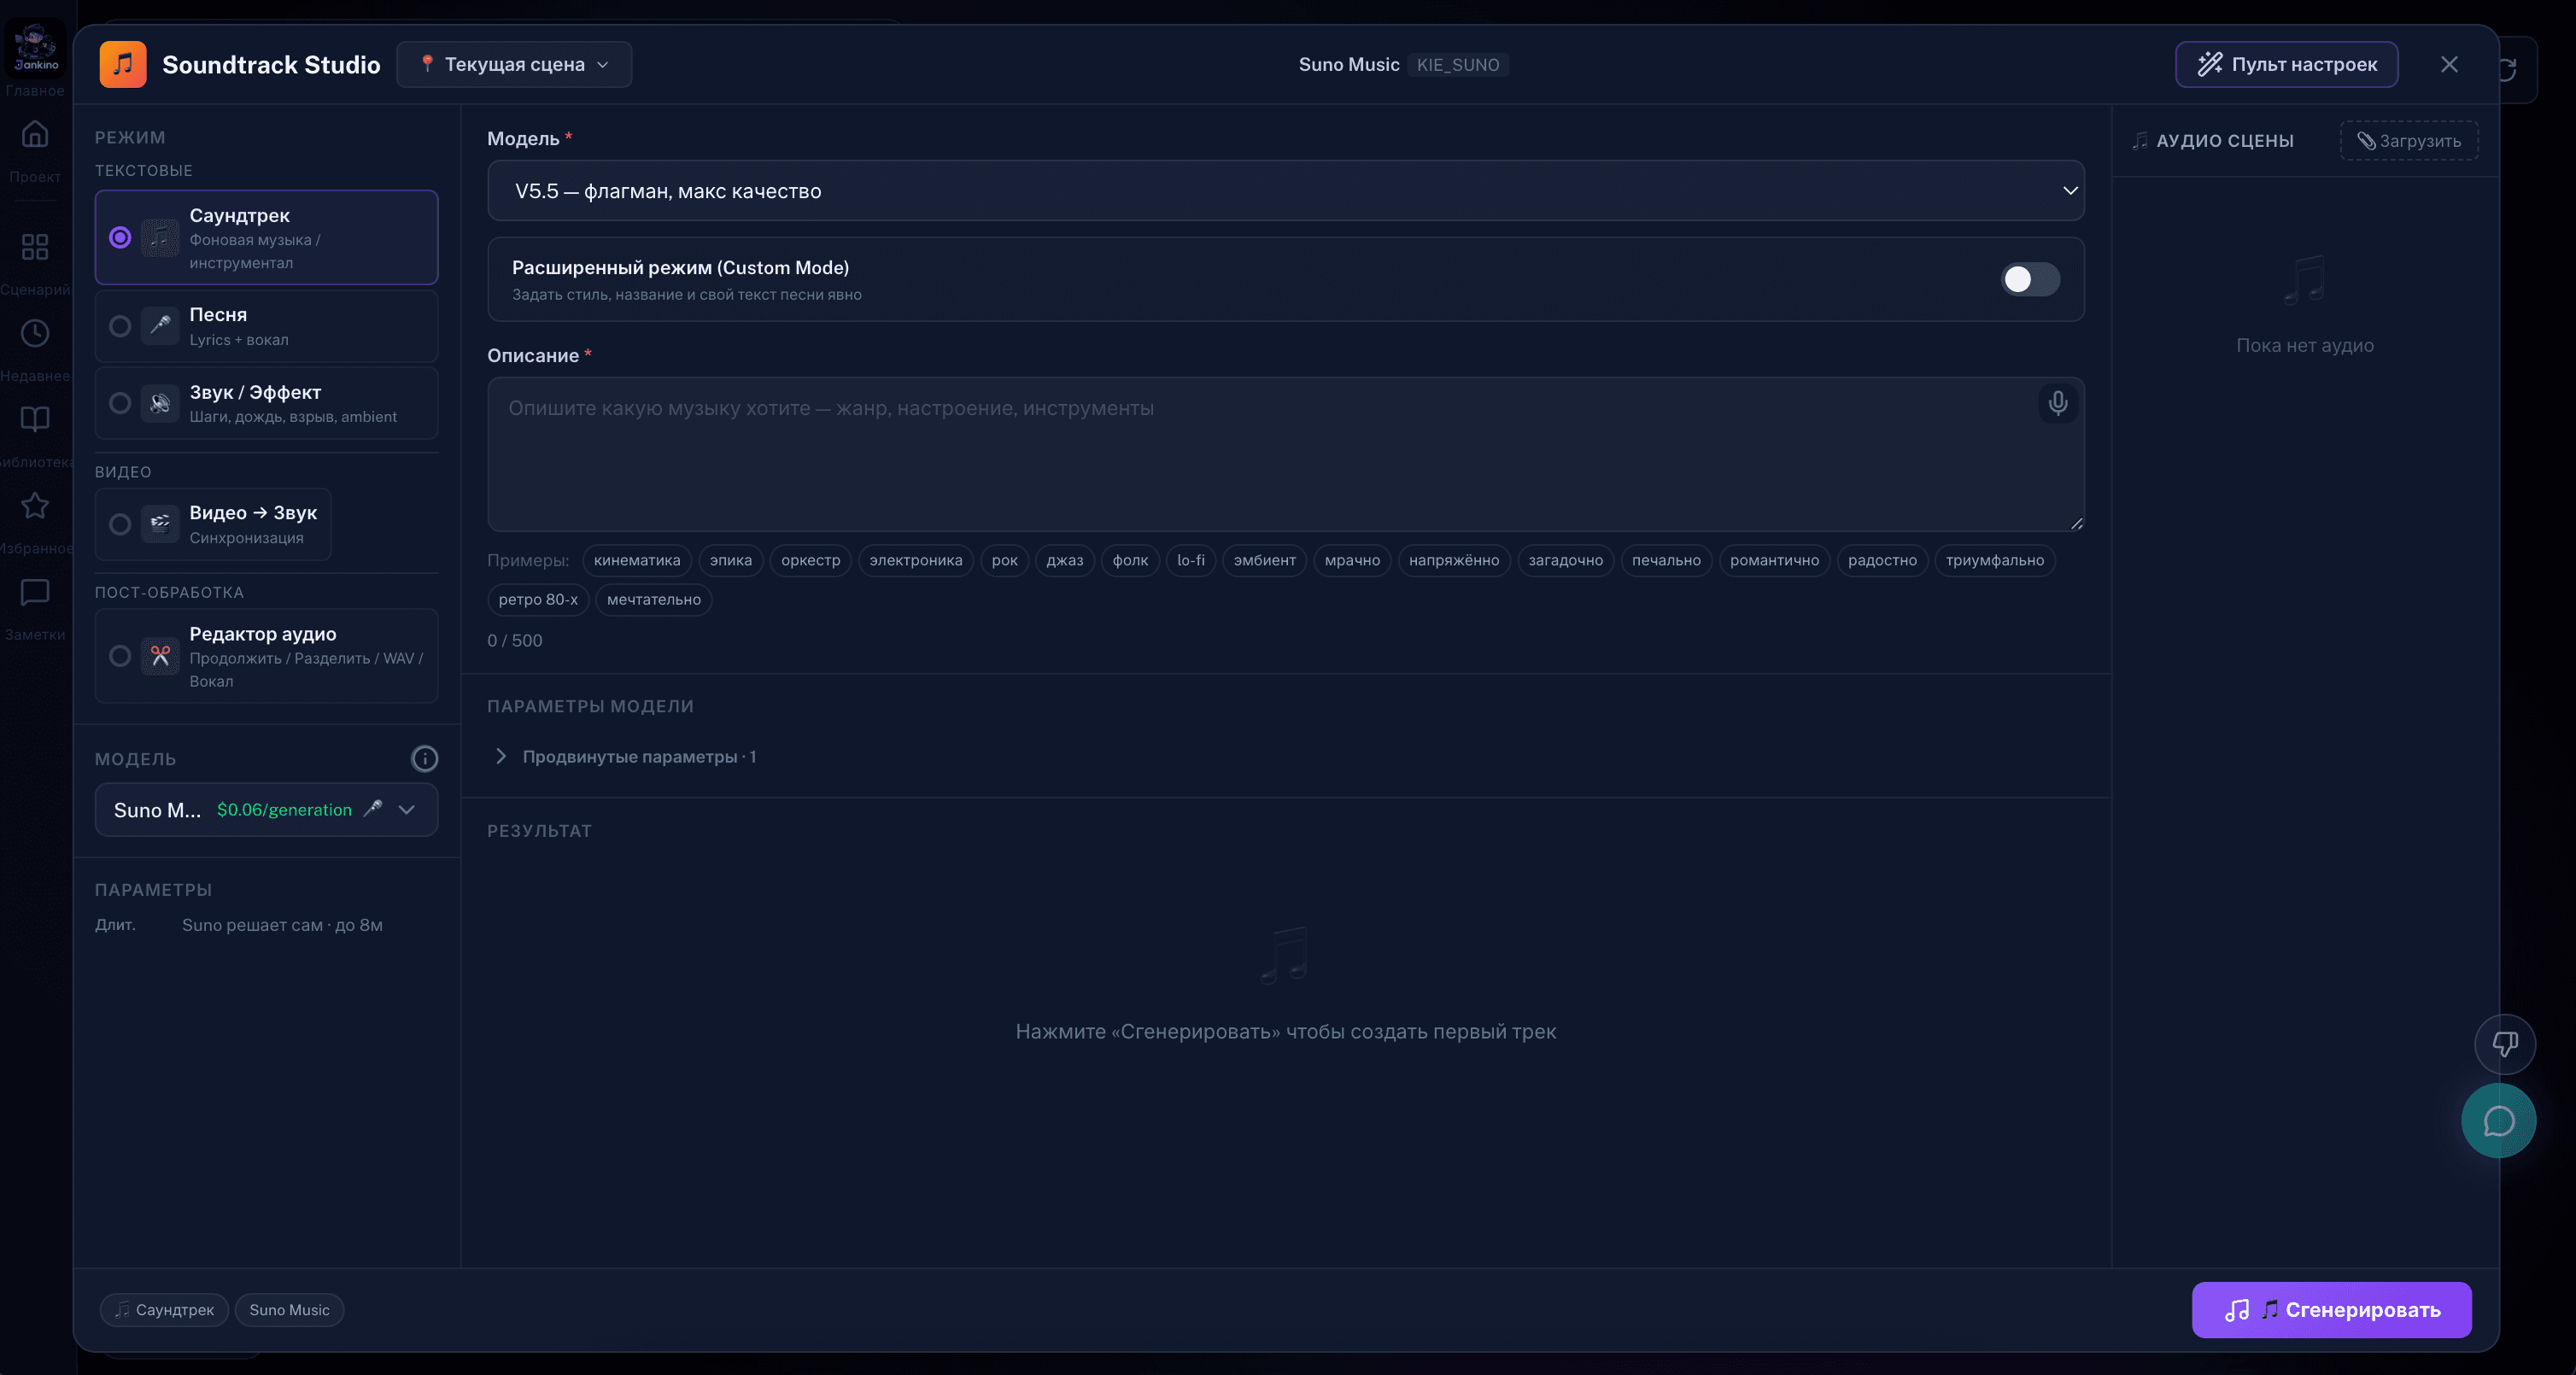Select the Песня mode radio button

click(x=120, y=326)
